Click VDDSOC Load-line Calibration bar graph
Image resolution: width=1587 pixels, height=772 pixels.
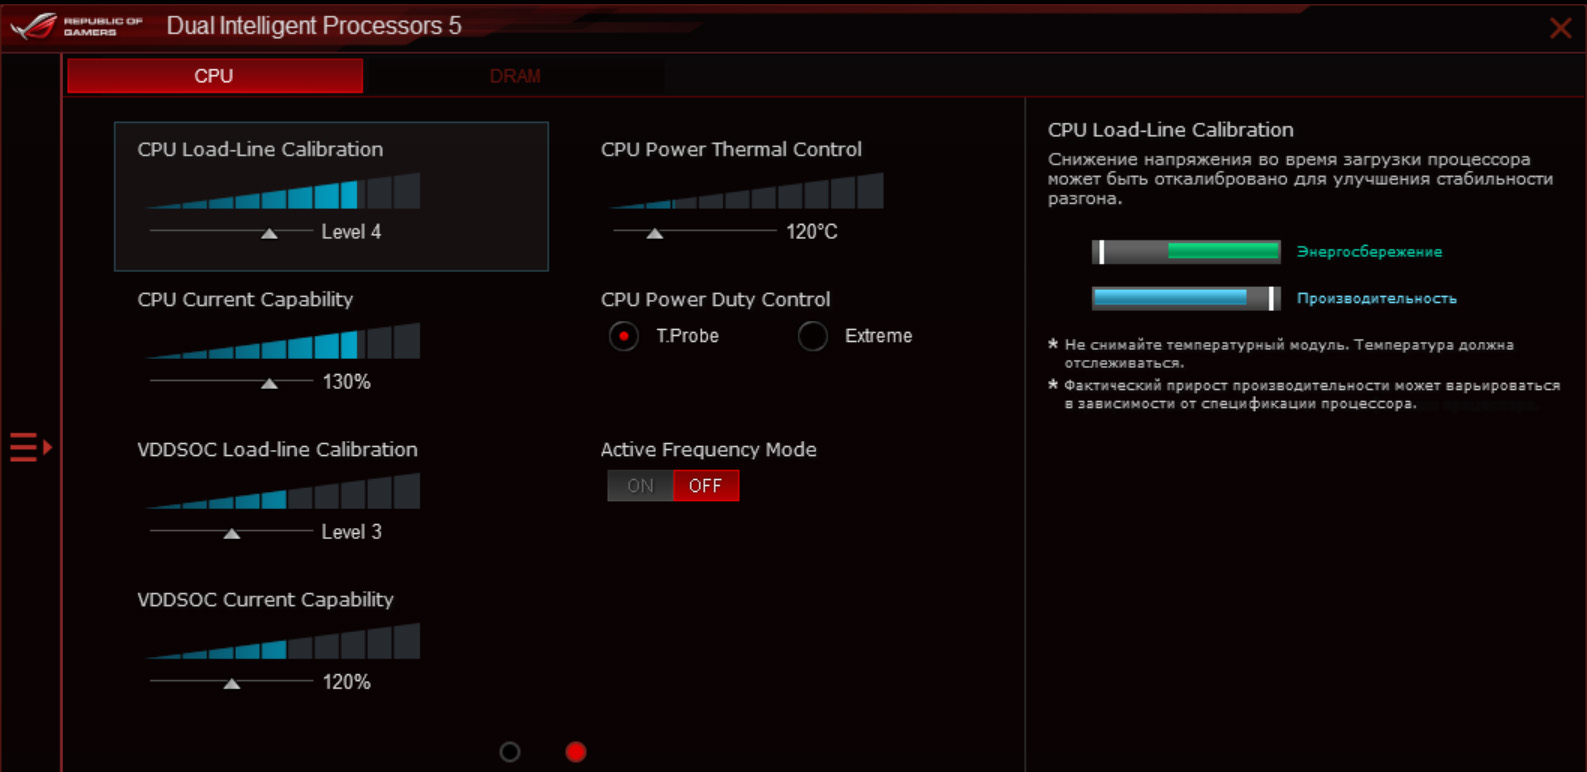[x=283, y=491]
